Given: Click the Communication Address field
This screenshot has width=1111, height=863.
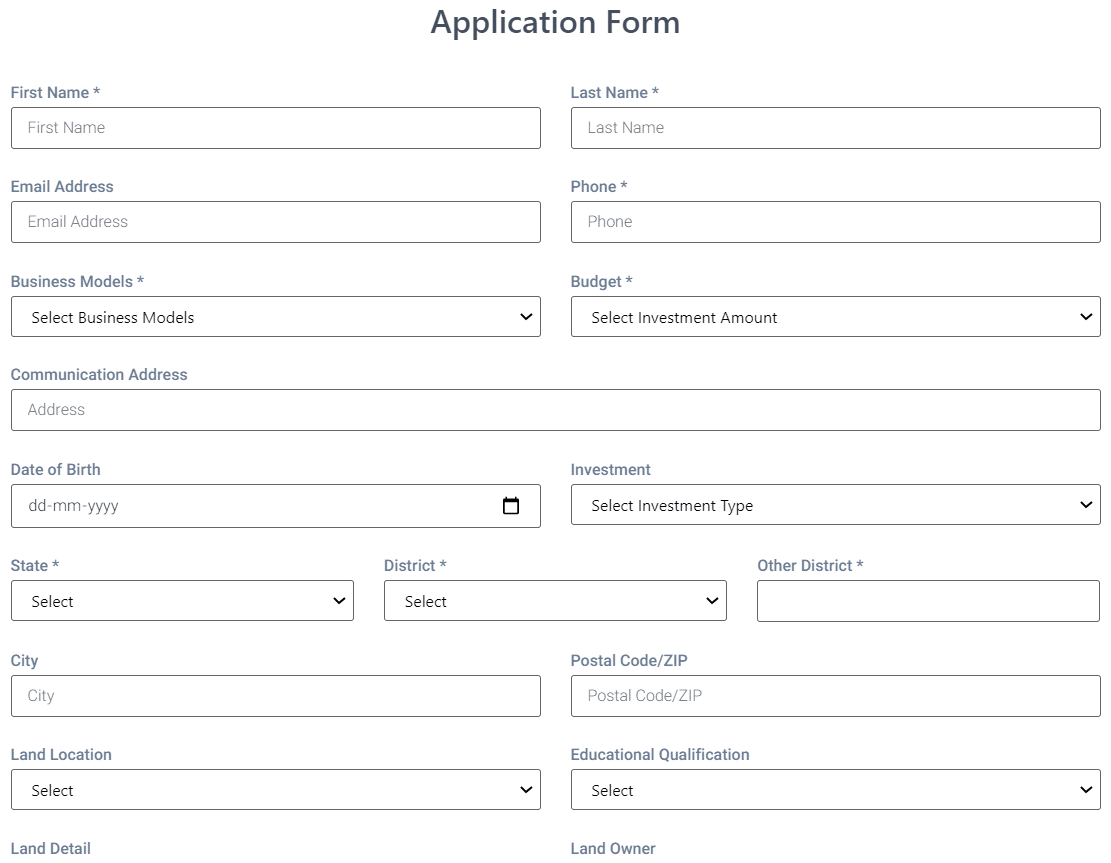Looking at the screenshot, I should 555,409.
